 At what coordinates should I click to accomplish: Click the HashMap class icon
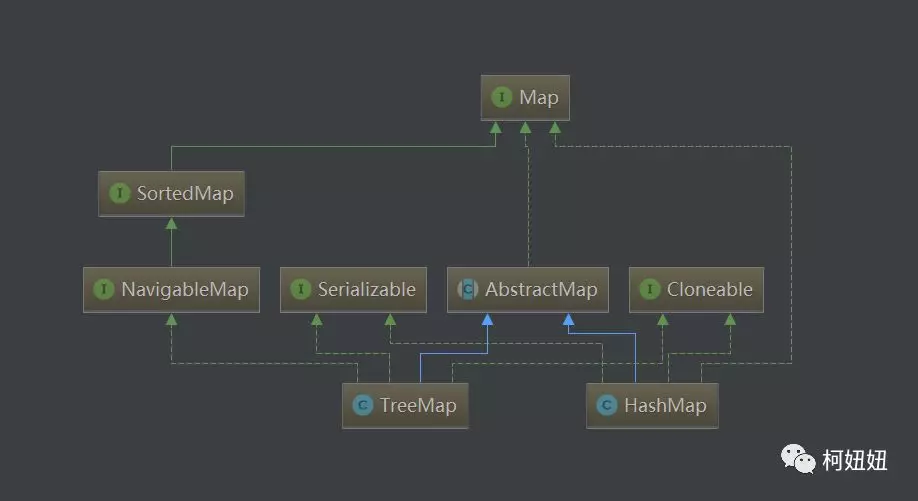(607, 405)
